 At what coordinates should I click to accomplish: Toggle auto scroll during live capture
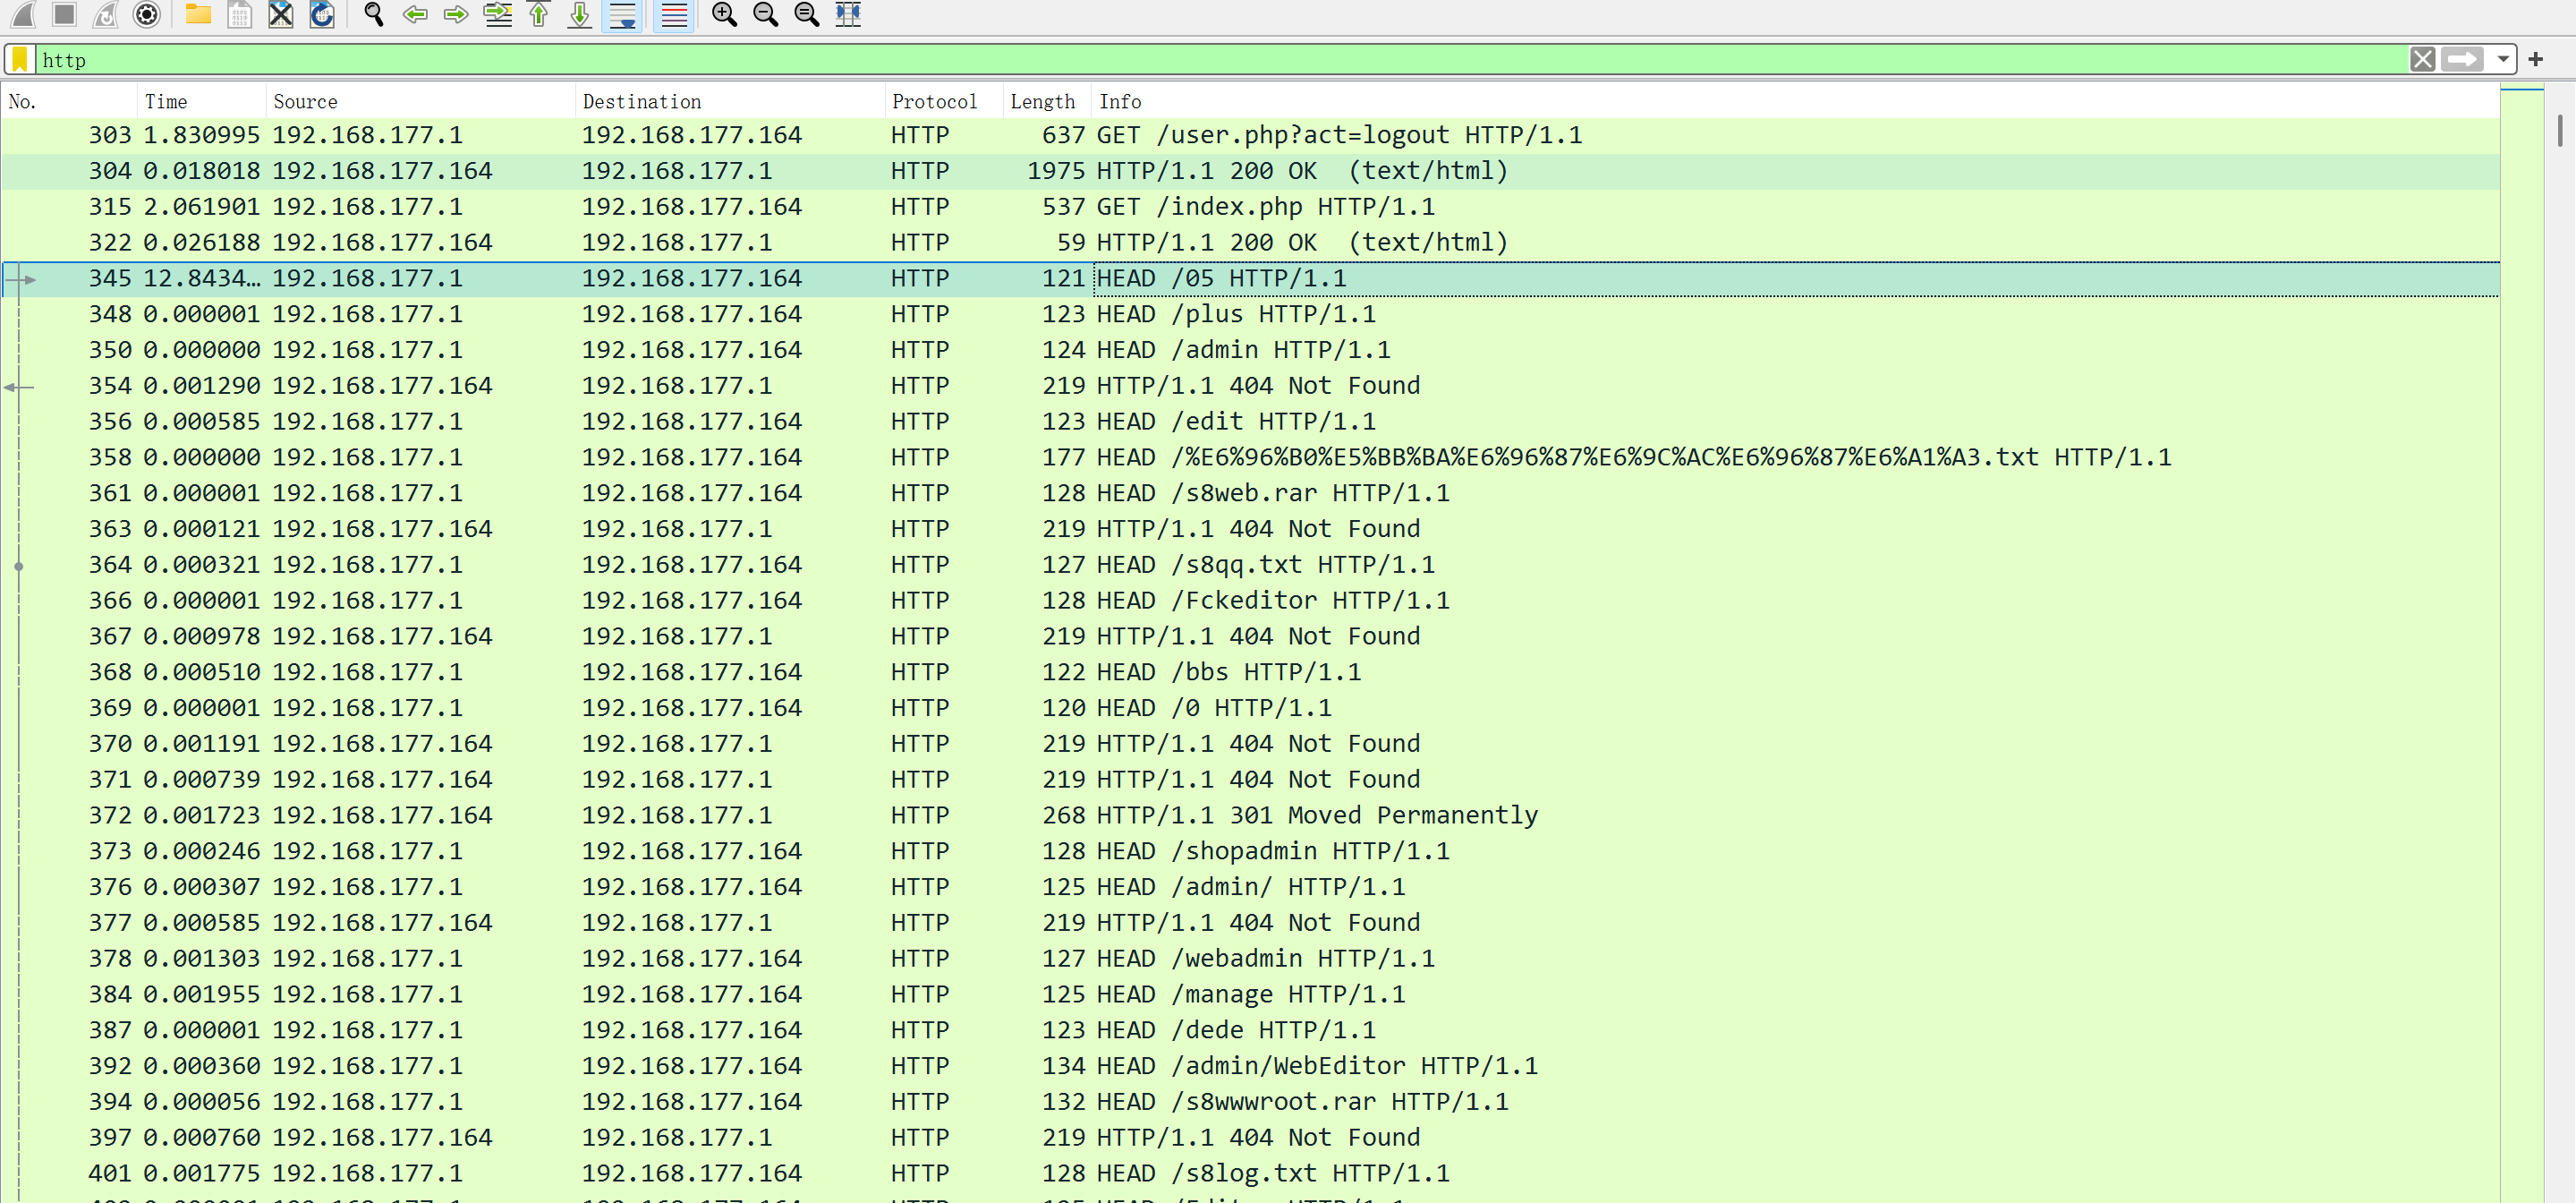coord(622,14)
